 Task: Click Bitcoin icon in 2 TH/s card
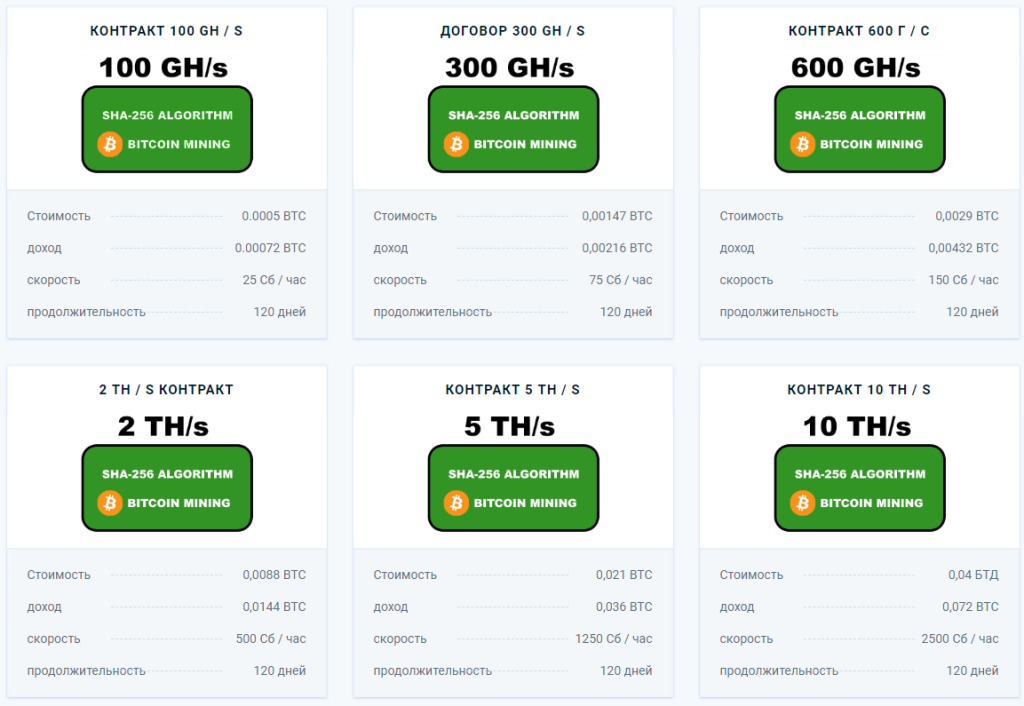pos(110,503)
